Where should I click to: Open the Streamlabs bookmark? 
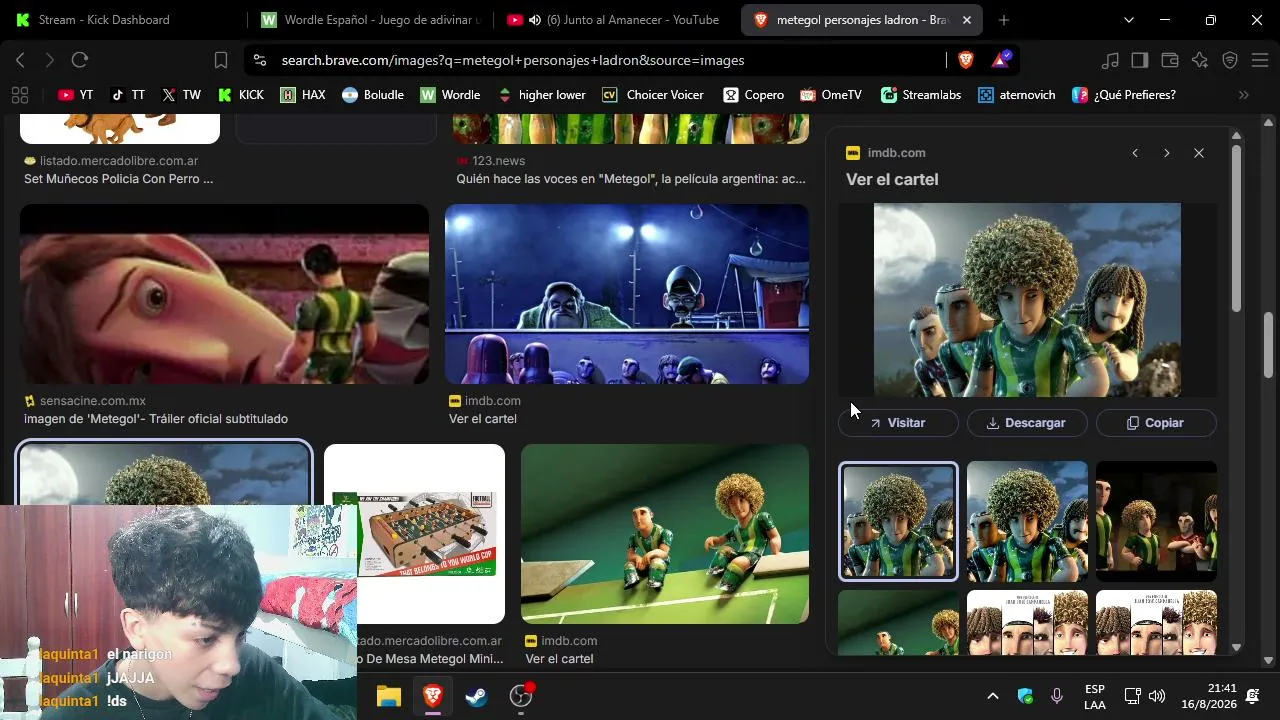[921, 95]
